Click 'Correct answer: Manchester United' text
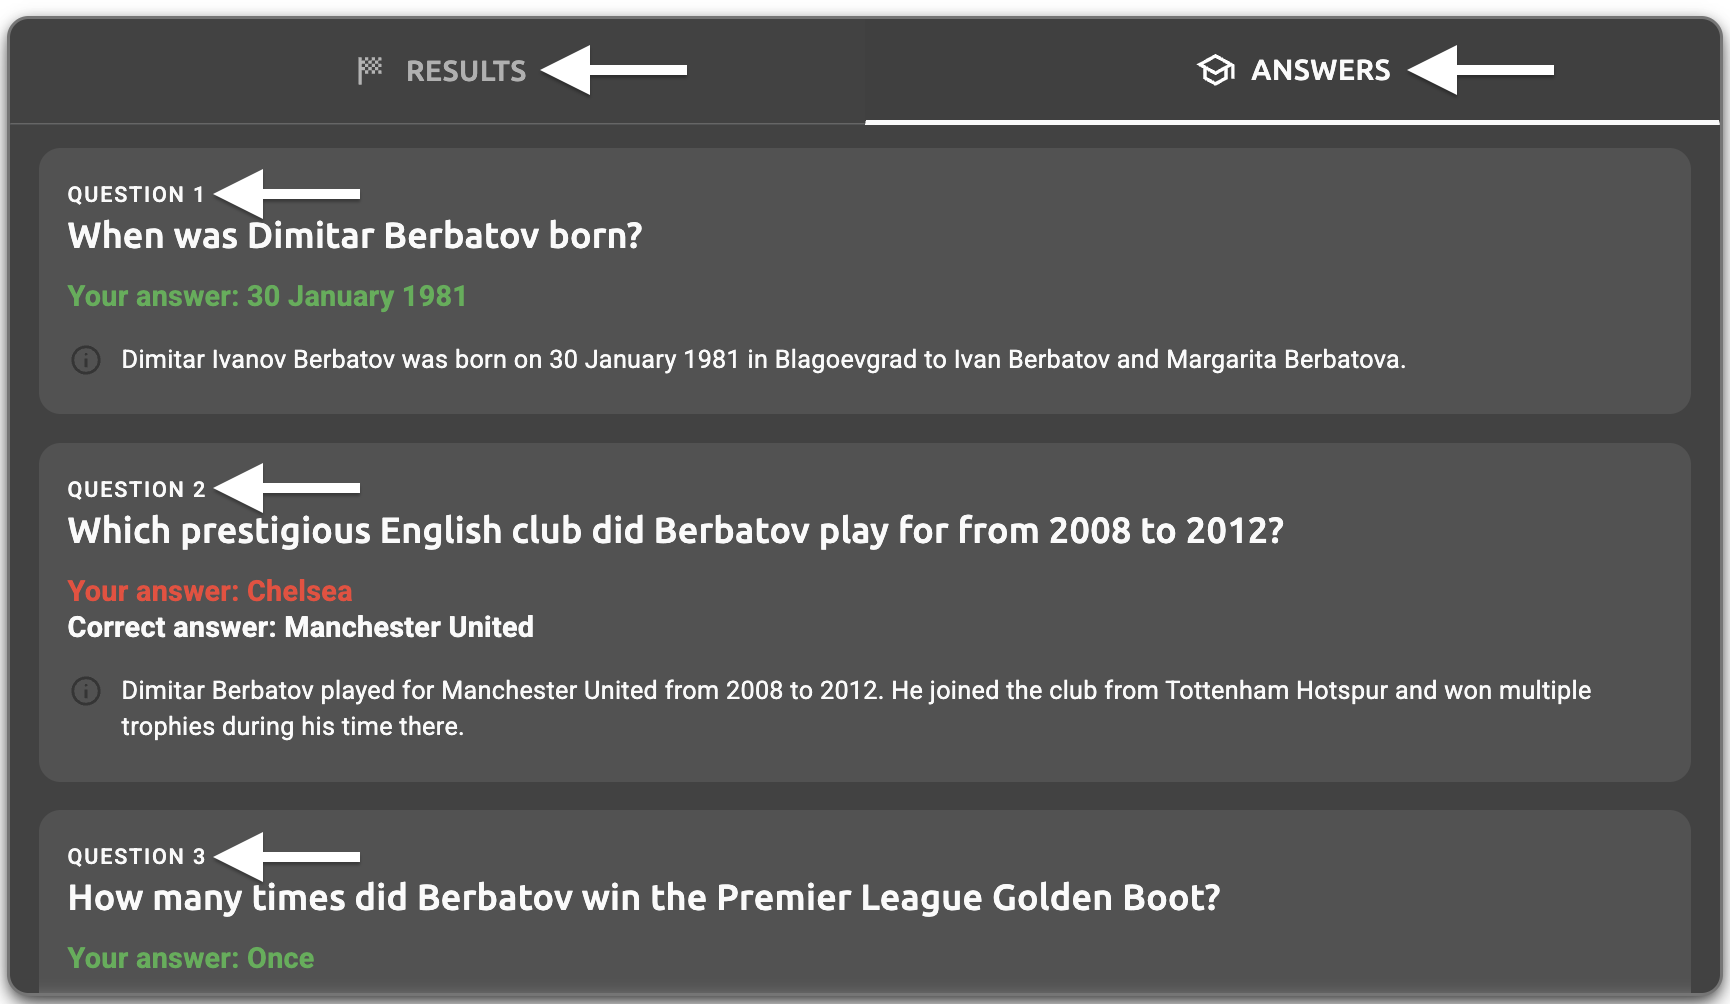 [300, 628]
